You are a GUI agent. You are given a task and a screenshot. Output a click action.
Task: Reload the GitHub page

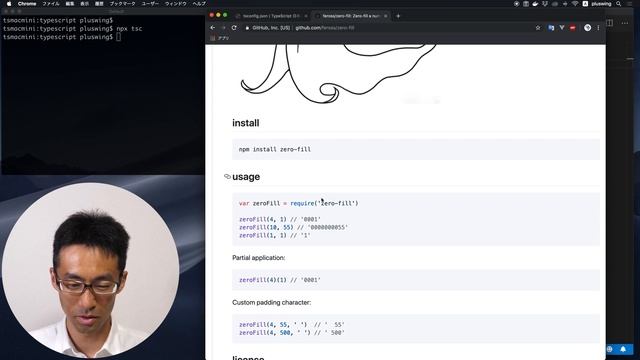pyautogui.click(x=234, y=28)
